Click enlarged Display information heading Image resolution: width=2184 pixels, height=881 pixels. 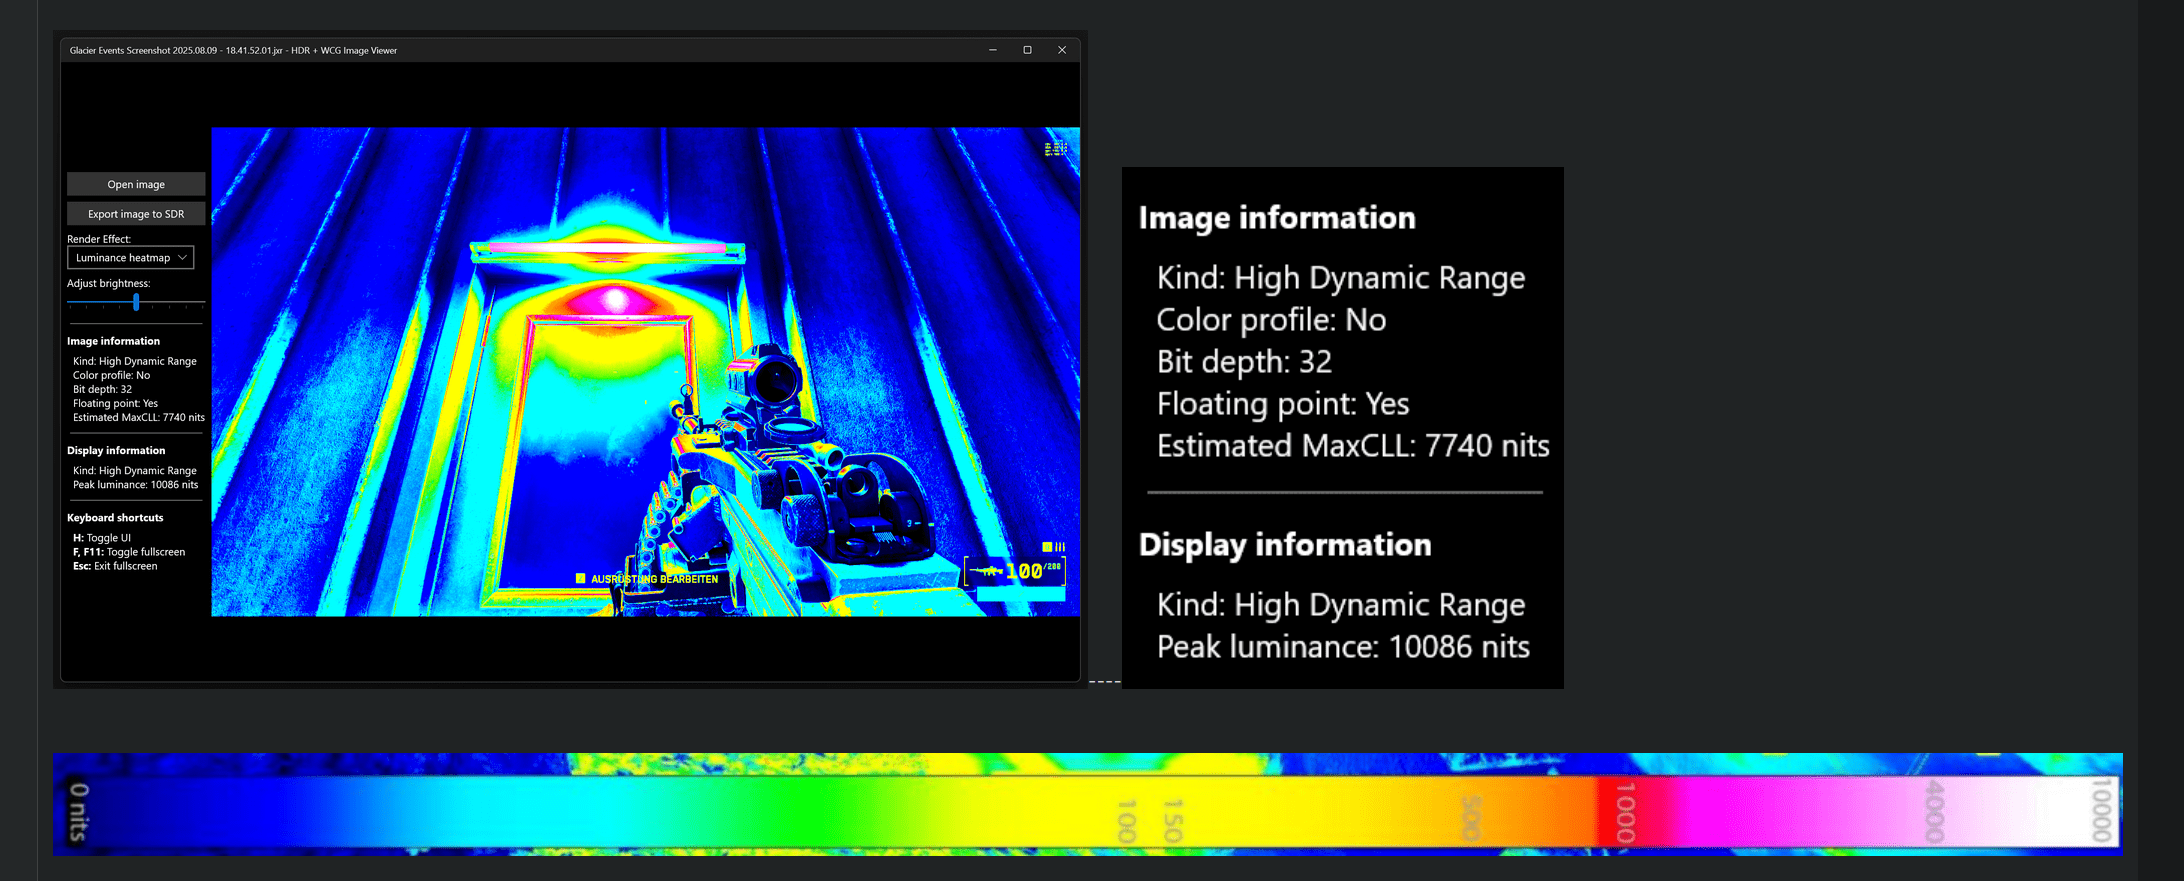coord(1285,545)
